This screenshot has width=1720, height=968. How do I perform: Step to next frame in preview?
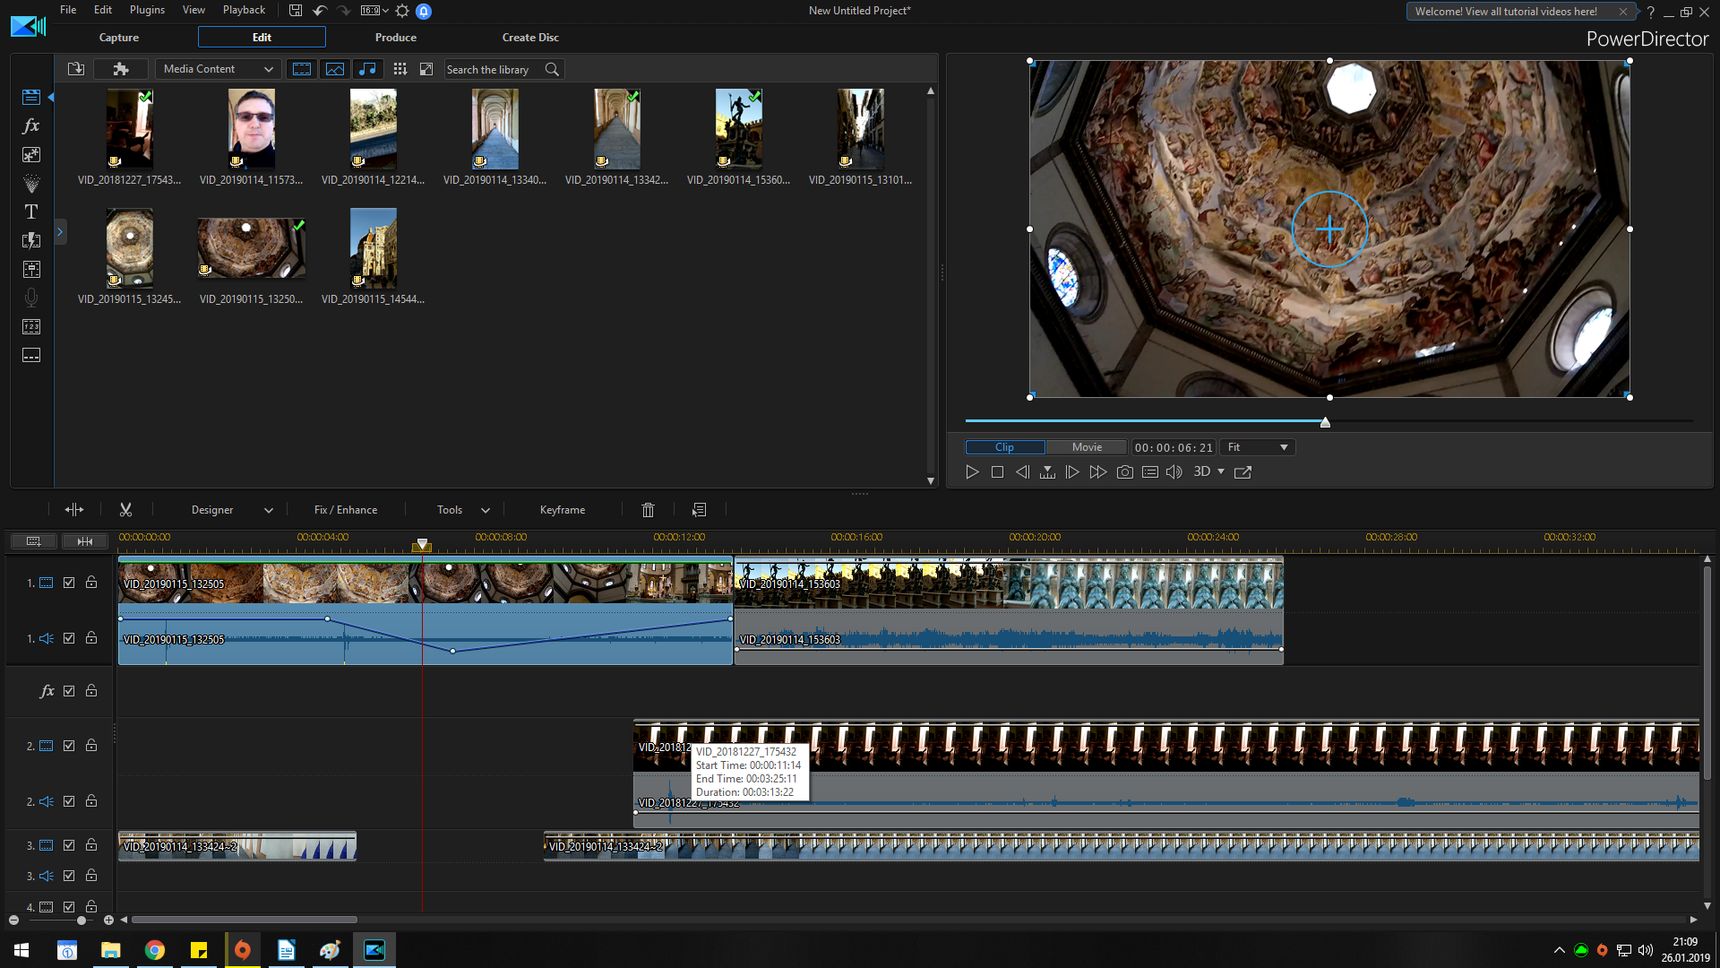point(1072,472)
